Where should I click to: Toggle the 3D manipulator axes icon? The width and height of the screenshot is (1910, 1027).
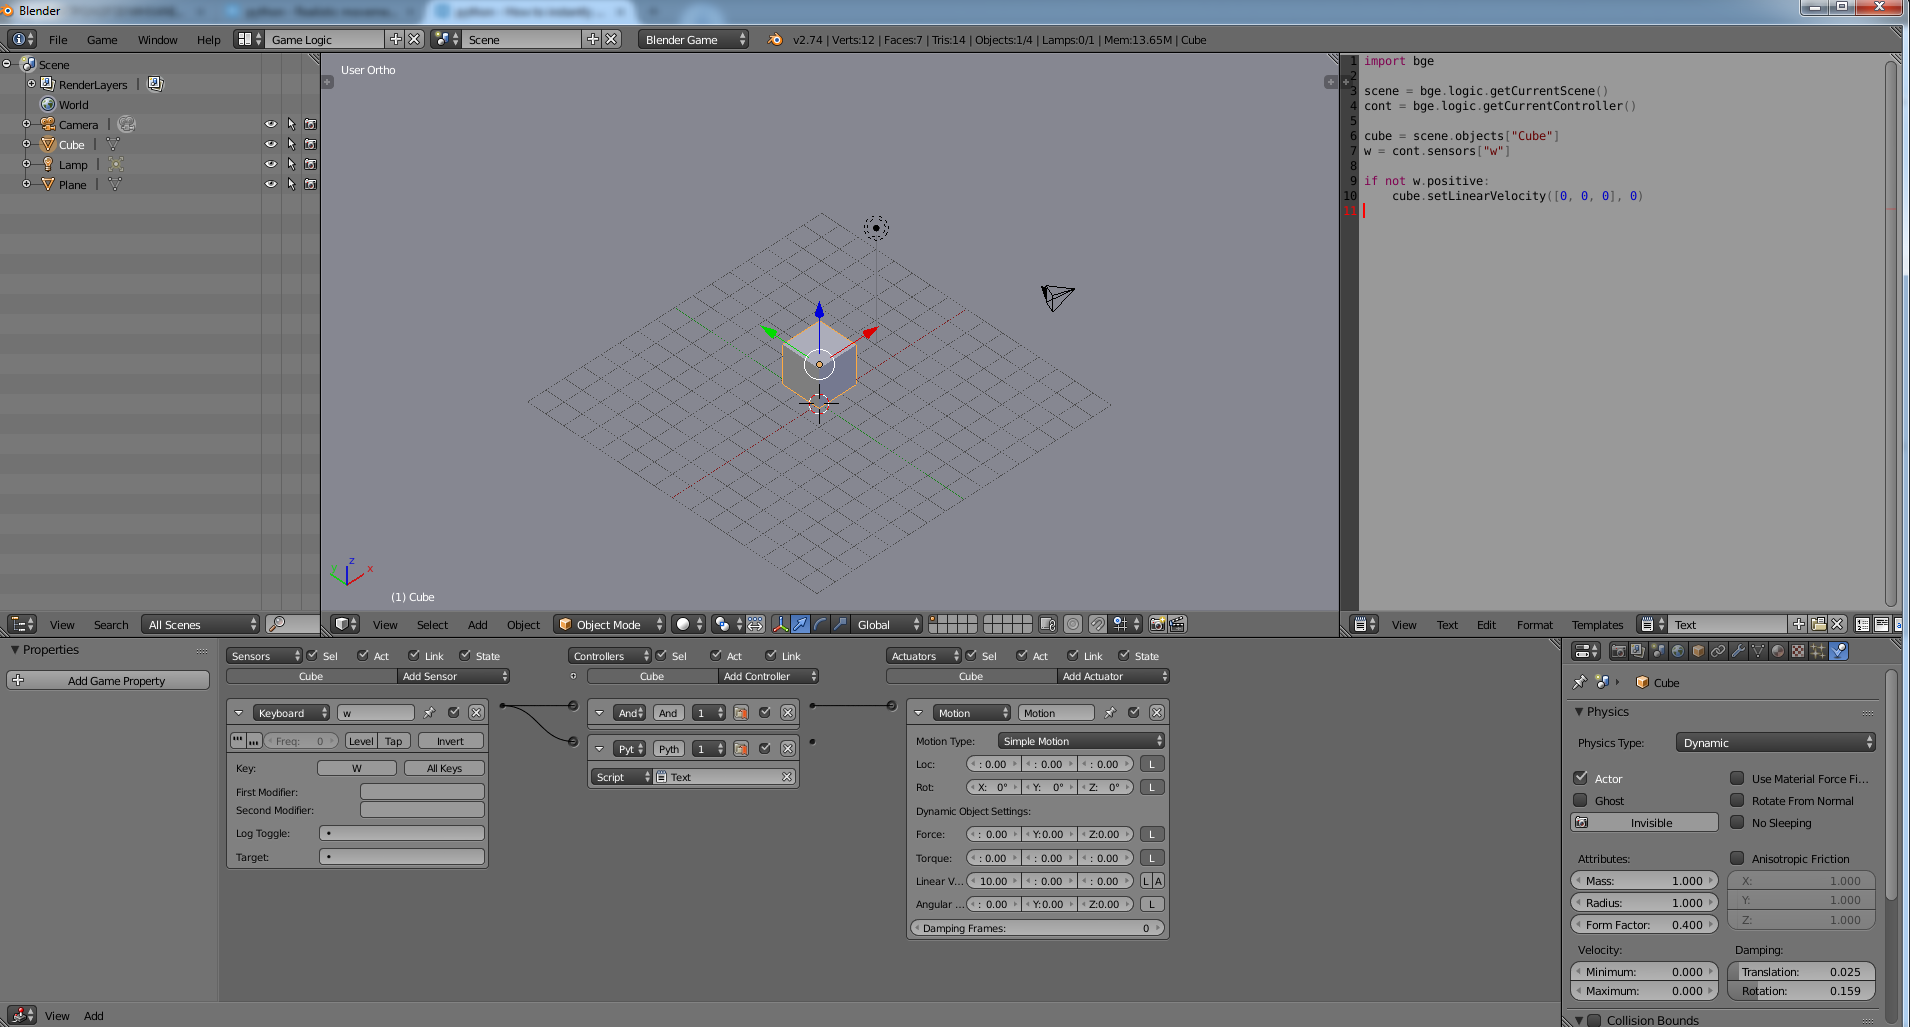(x=781, y=624)
